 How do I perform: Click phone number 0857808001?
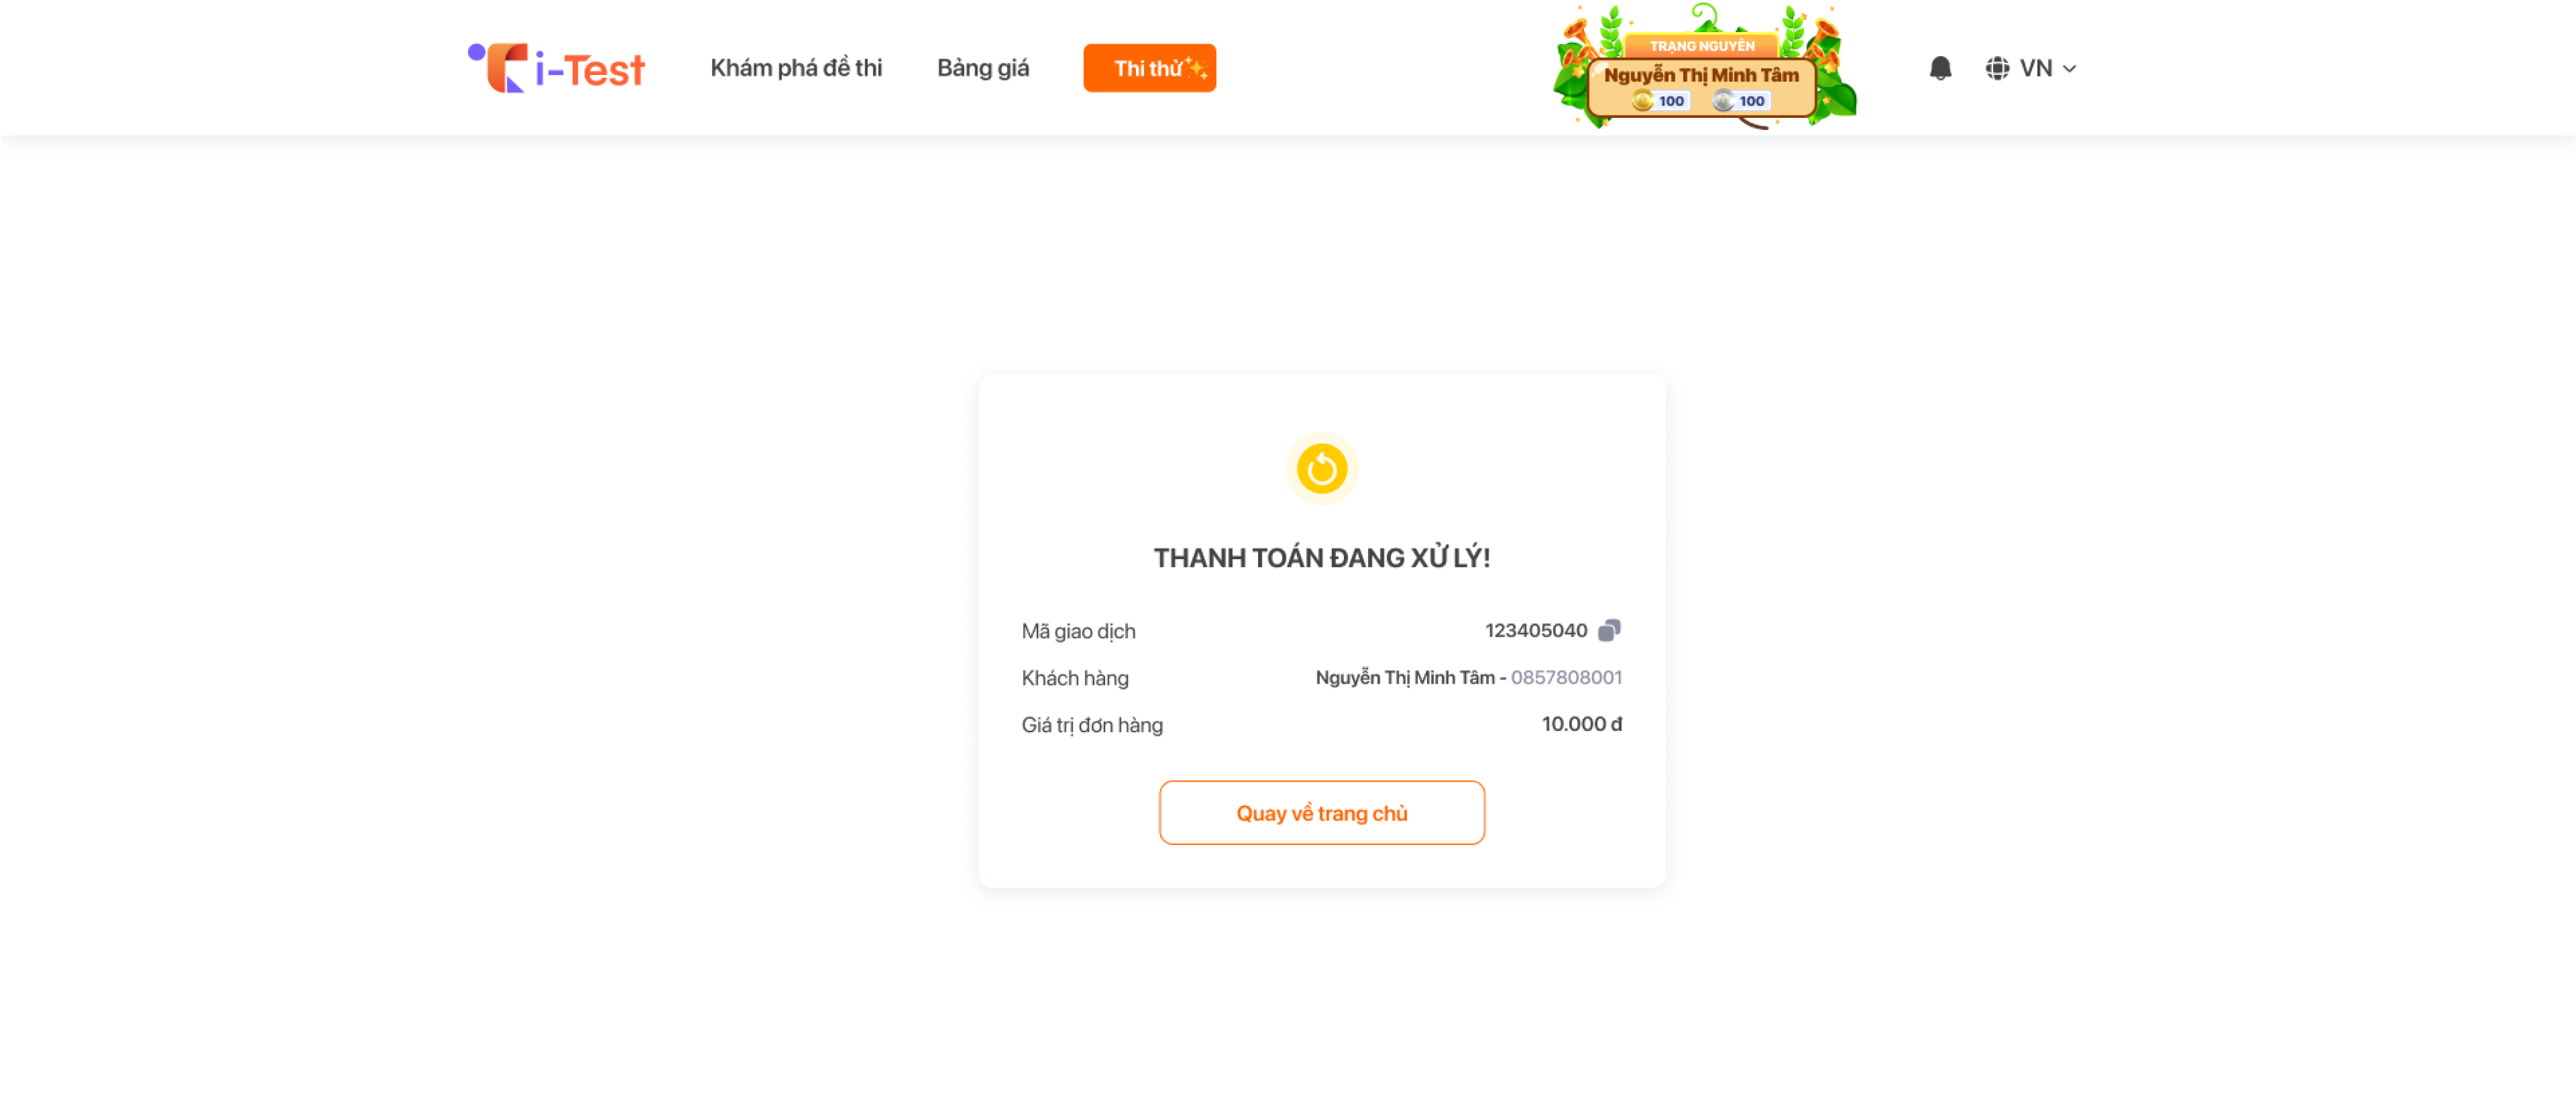click(x=1566, y=677)
